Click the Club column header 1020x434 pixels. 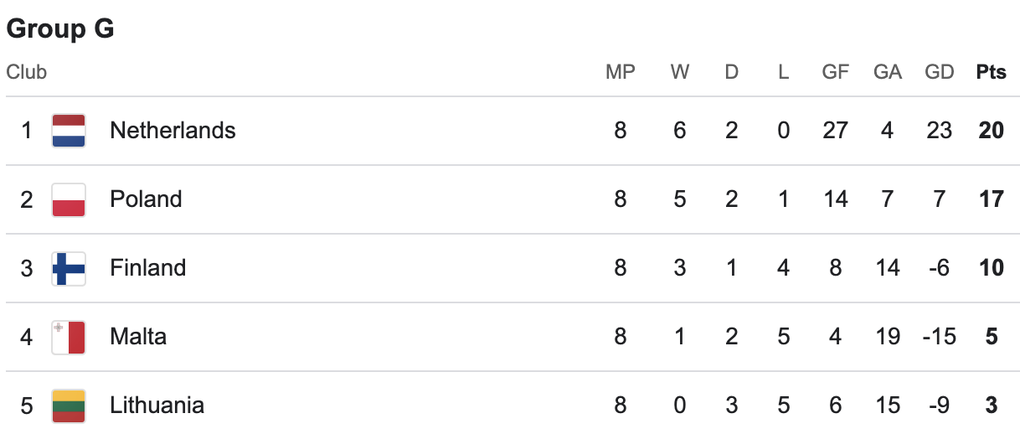27,72
